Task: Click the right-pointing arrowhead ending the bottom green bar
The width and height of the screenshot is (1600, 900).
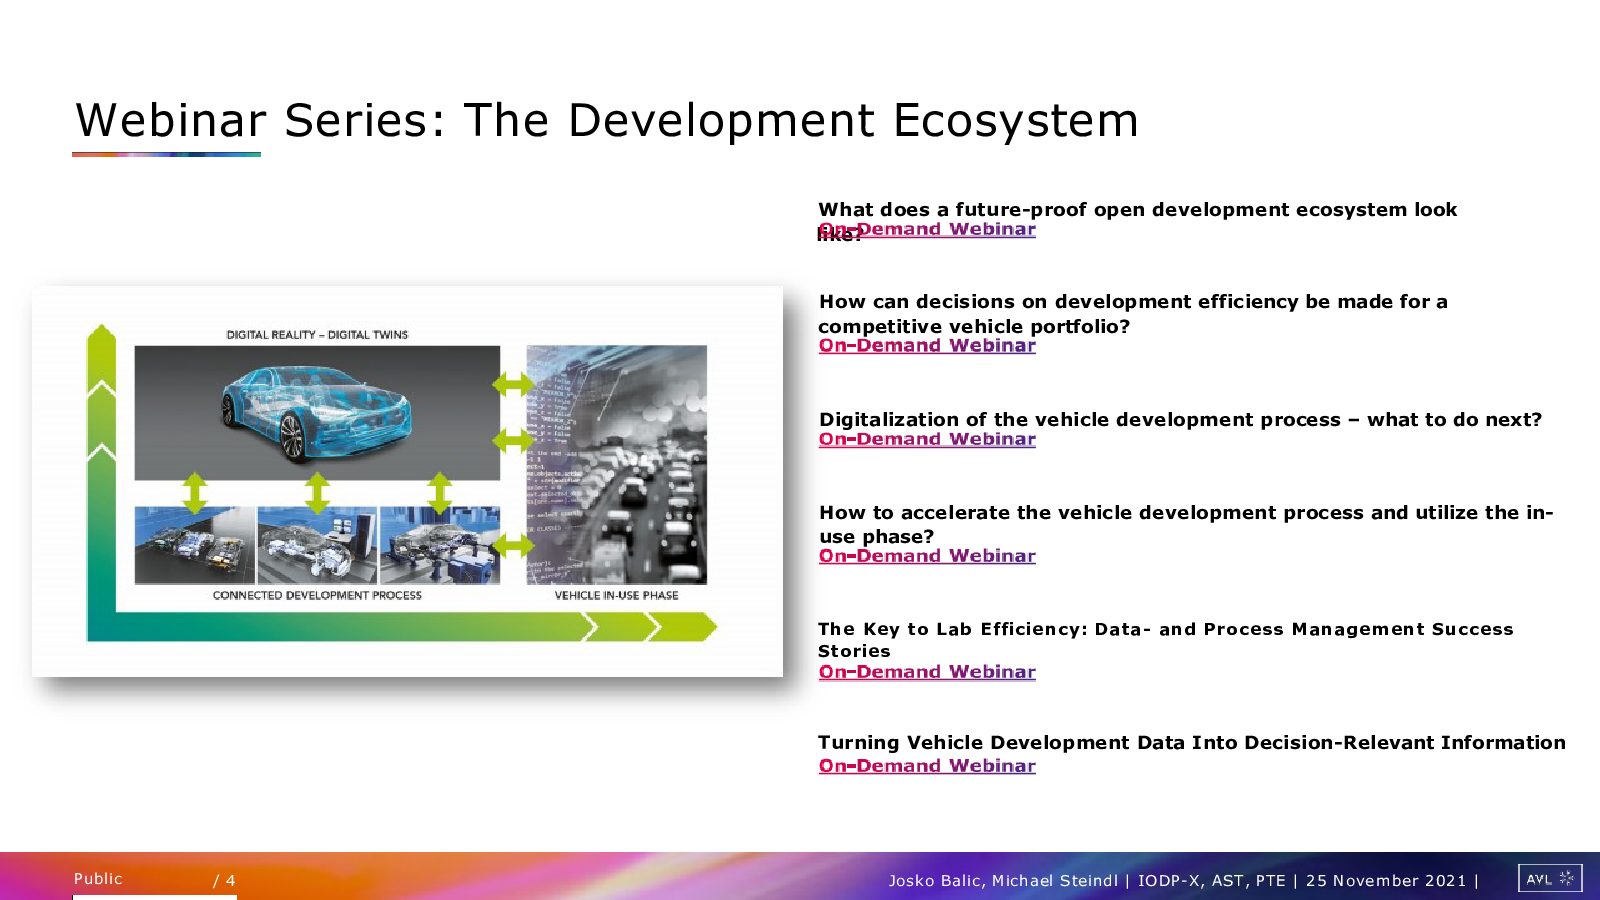Action: tap(700, 627)
